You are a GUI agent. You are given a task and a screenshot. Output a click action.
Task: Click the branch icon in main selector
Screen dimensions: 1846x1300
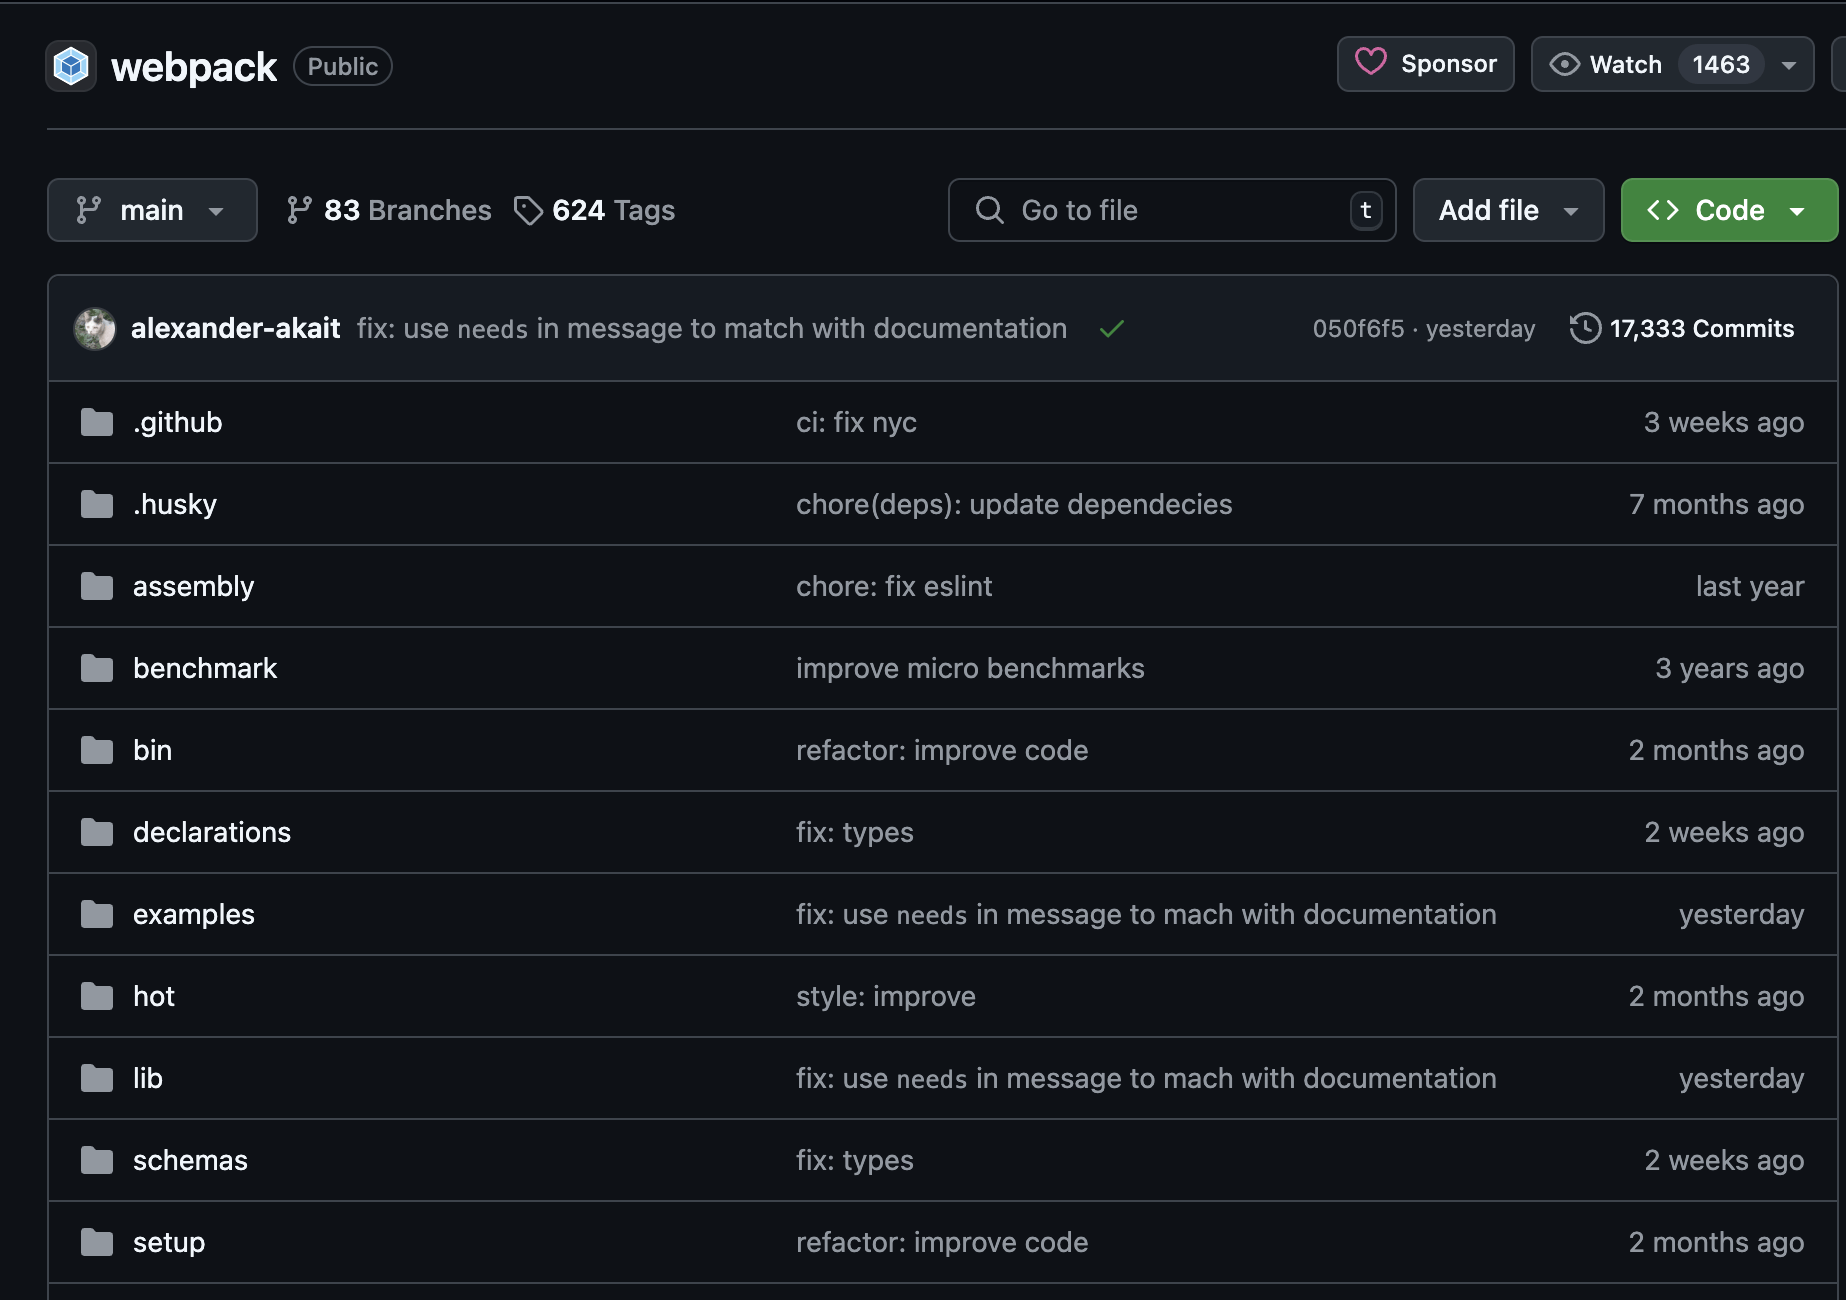[x=88, y=210]
